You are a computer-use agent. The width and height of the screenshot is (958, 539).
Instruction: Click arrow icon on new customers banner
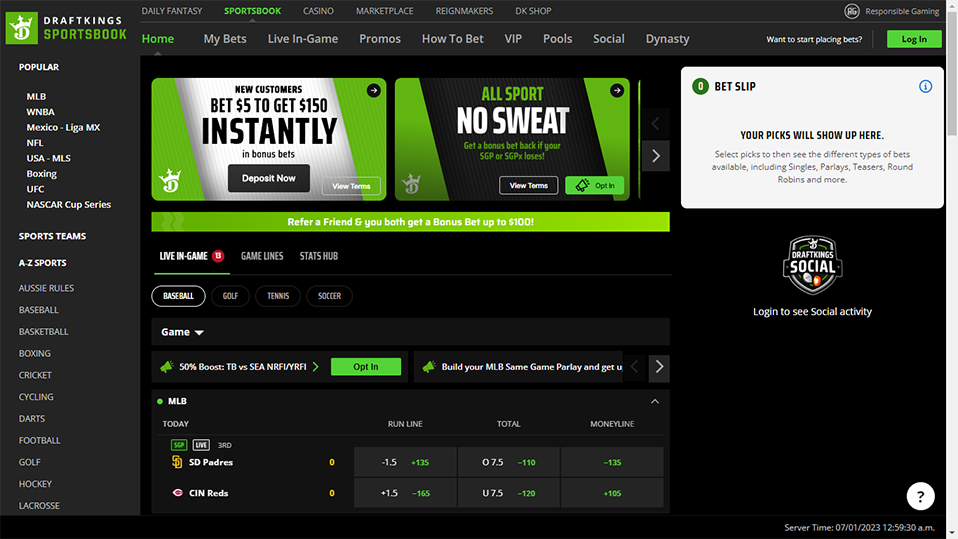[x=373, y=91]
